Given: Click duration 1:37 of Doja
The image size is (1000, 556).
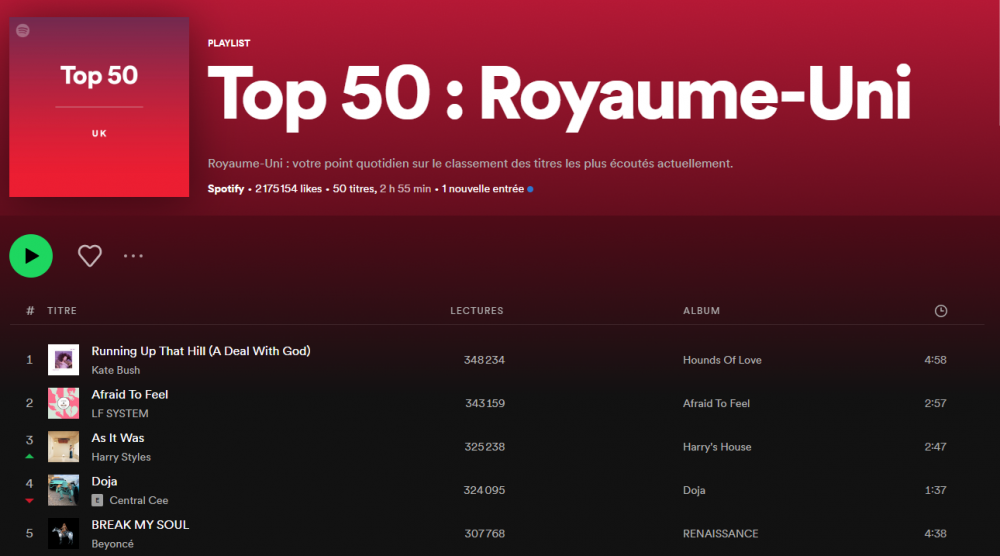Looking at the screenshot, I should pos(935,490).
